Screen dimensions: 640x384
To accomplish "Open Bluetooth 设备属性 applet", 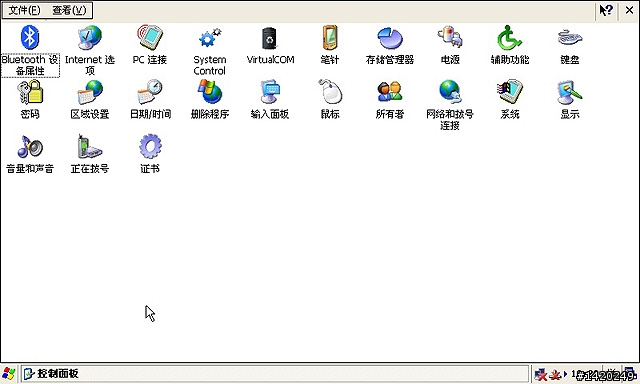I will pos(30,38).
